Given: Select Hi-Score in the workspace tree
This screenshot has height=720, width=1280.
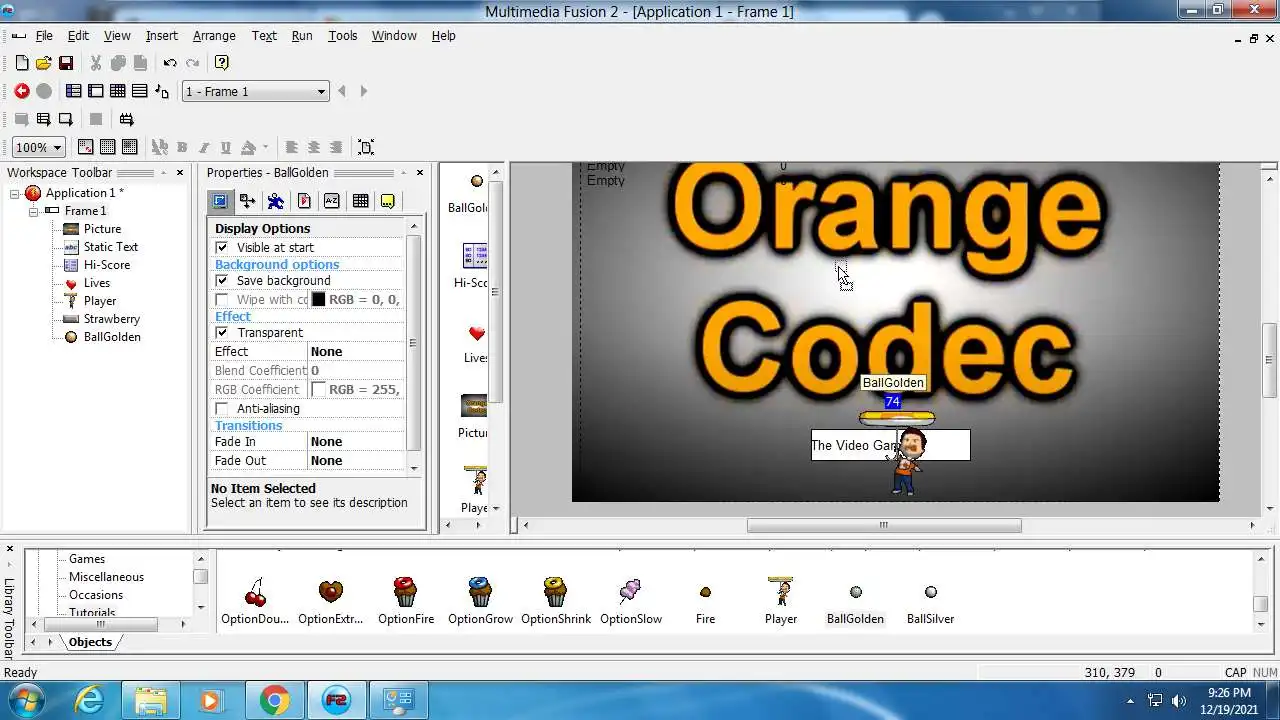Looking at the screenshot, I should tap(106, 265).
